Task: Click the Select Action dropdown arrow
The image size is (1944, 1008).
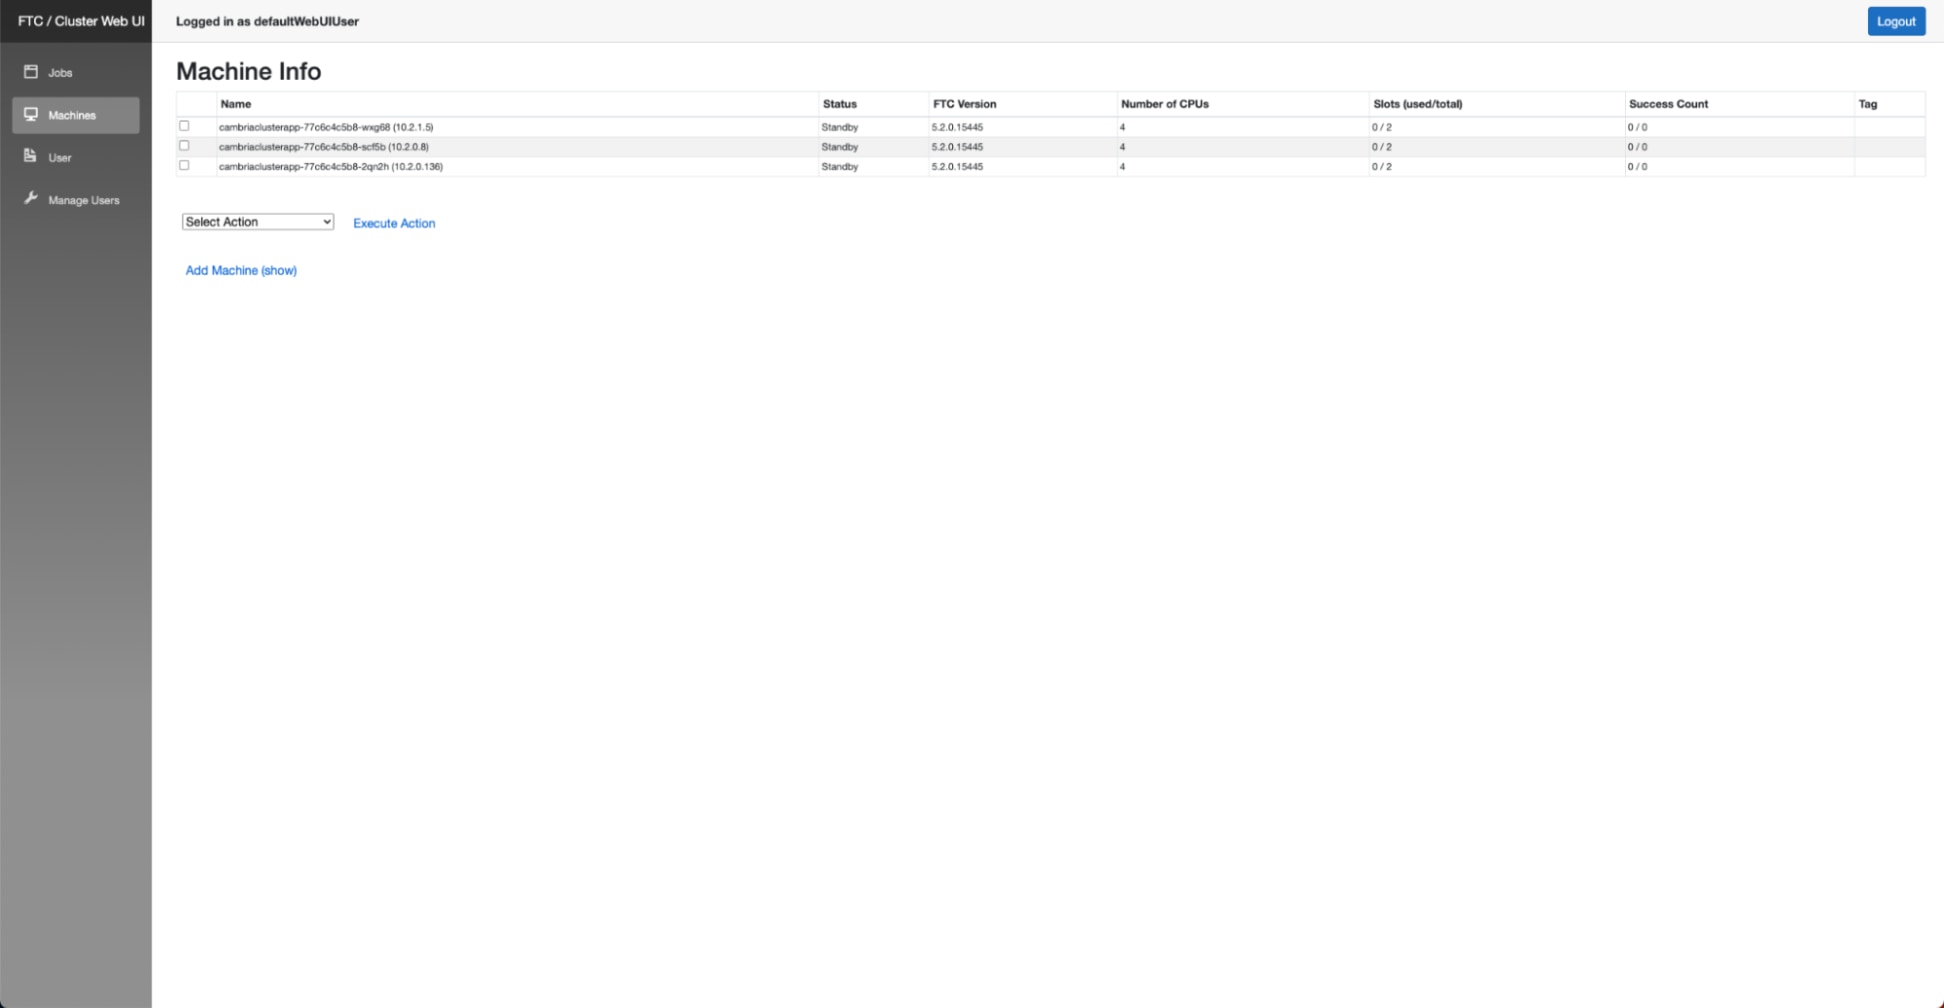Action: tap(327, 221)
